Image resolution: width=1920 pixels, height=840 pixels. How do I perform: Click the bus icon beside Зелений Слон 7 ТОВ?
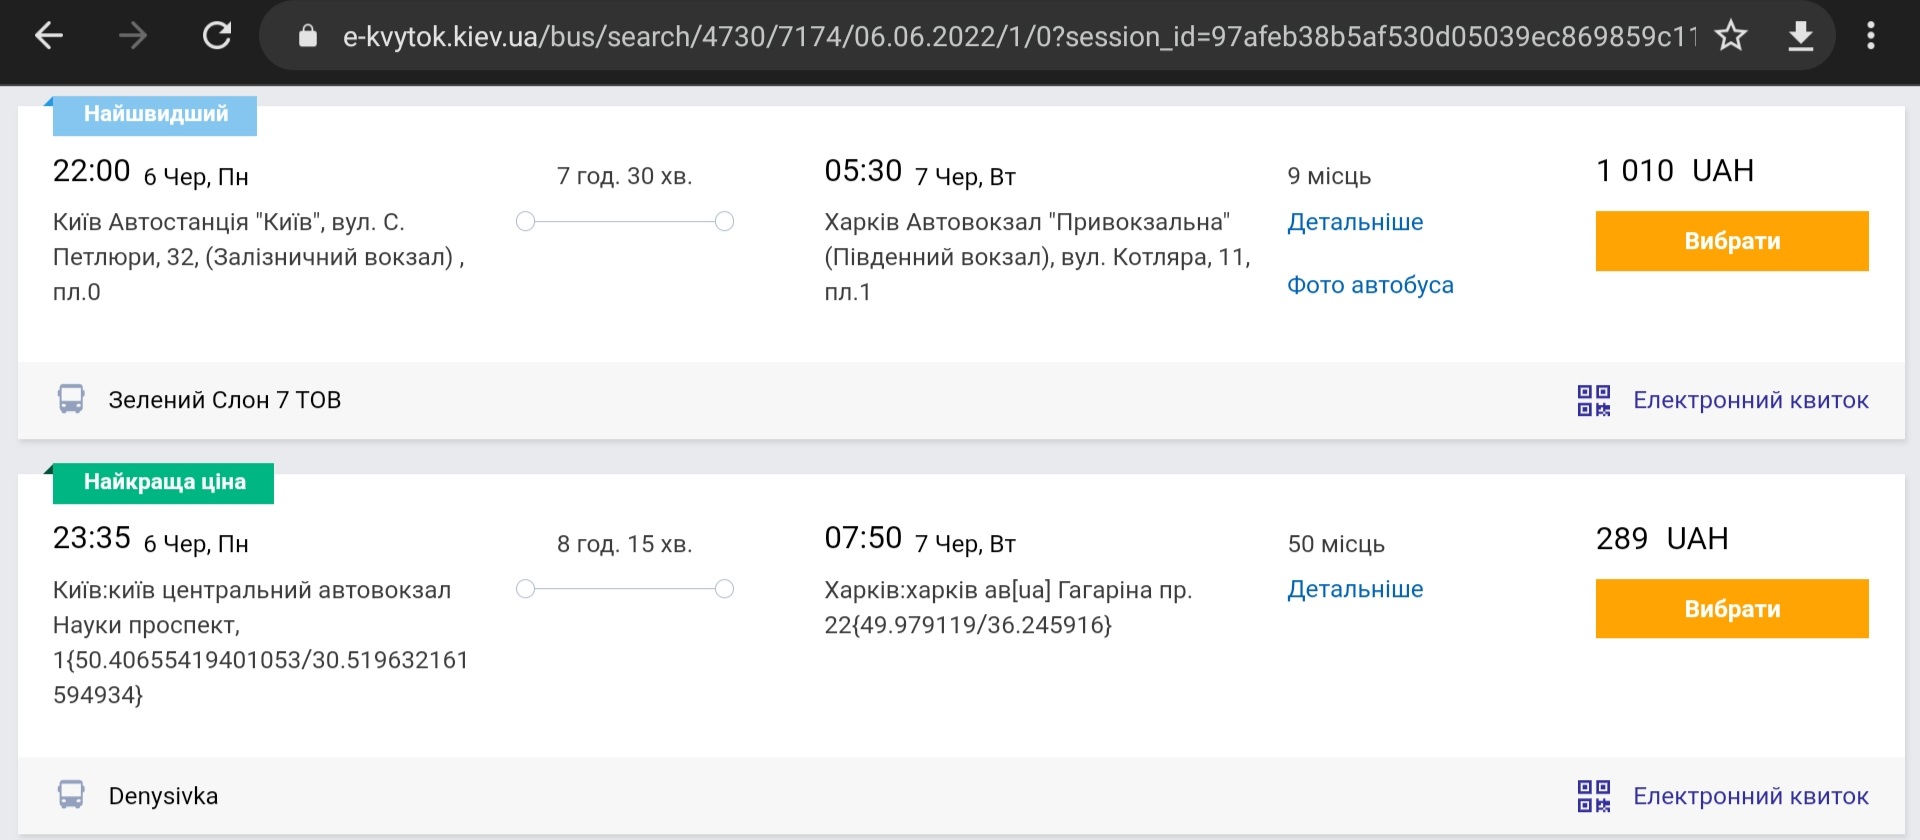(71, 400)
